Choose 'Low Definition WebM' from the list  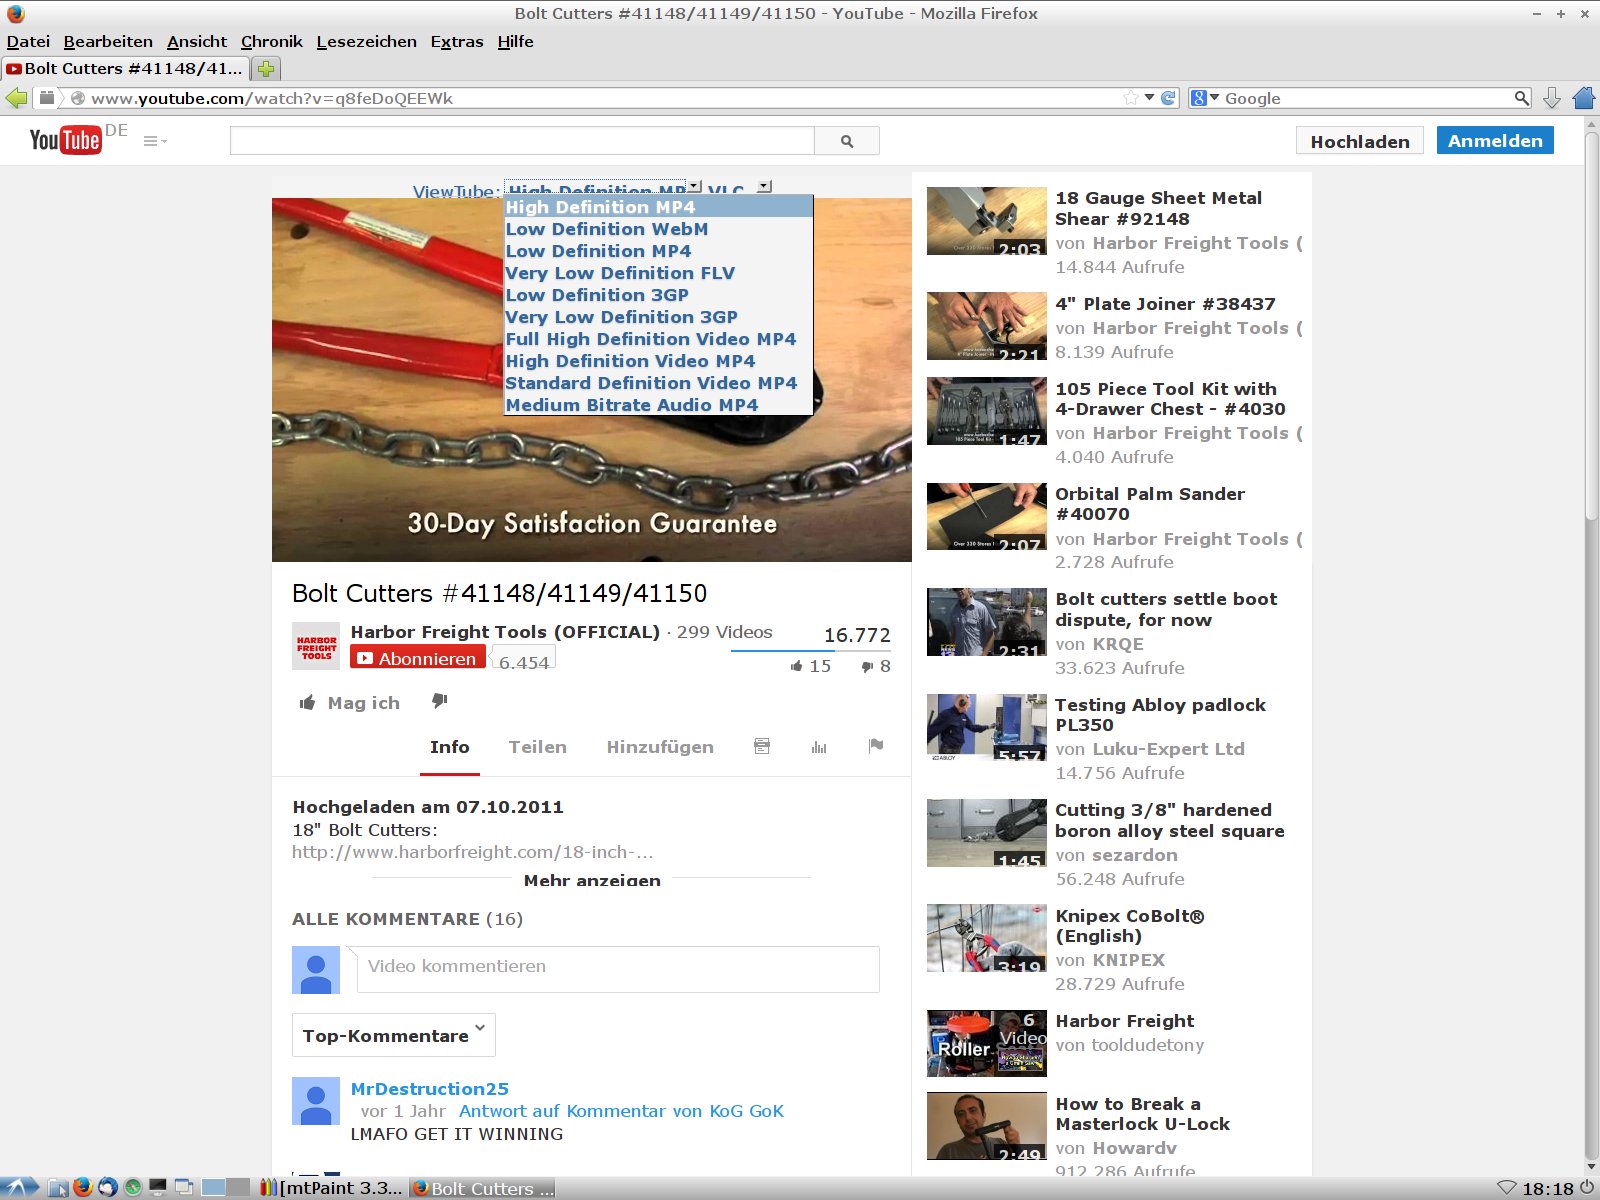[x=607, y=229]
